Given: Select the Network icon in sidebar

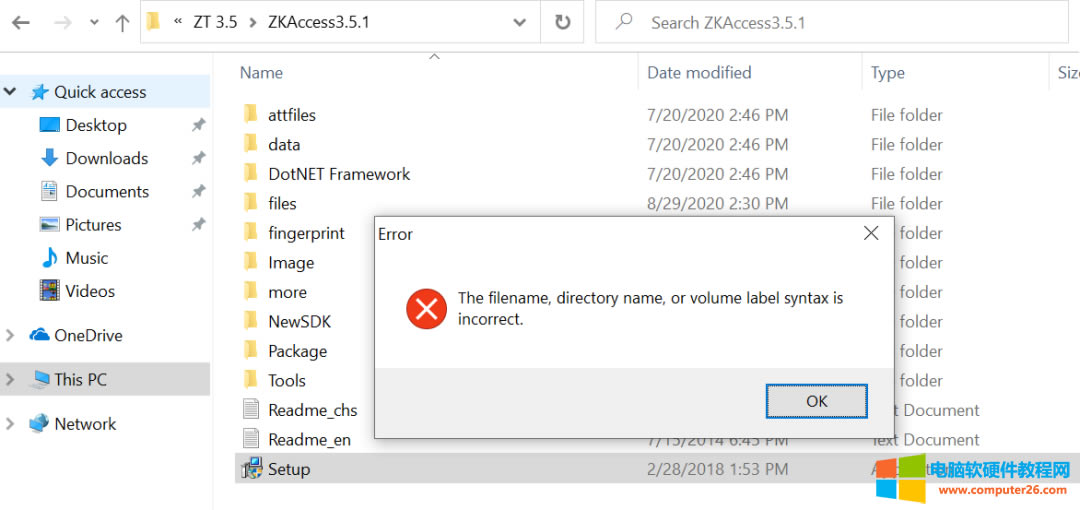Looking at the screenshot, I should (39, 423).
